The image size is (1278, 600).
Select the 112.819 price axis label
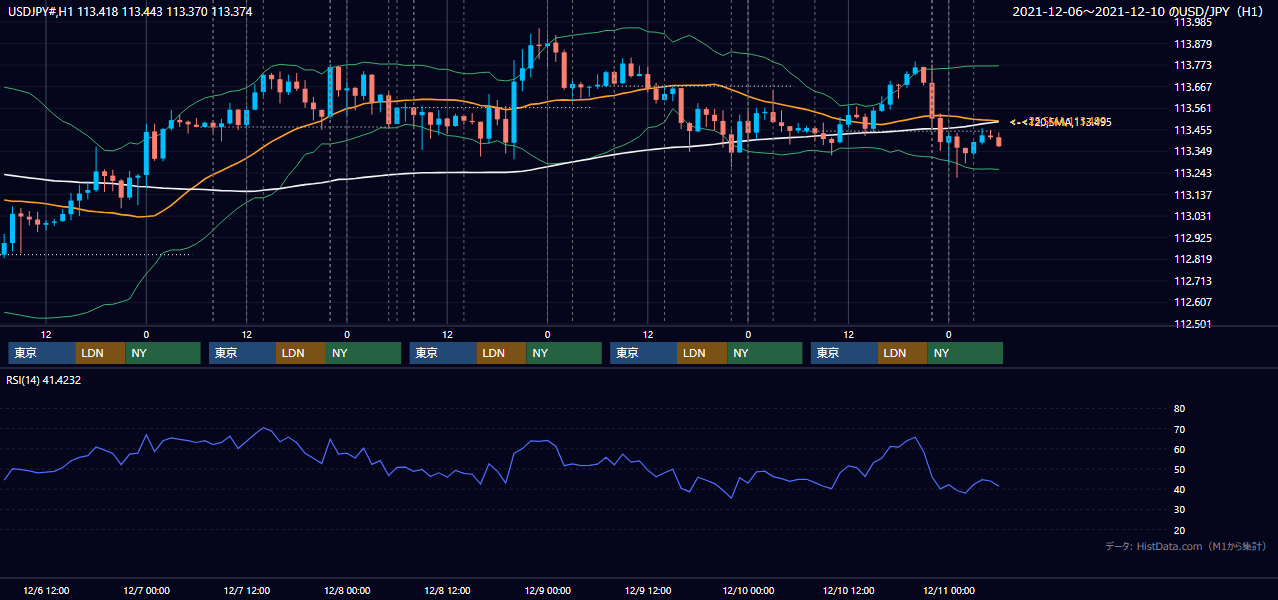[1193, 259]
